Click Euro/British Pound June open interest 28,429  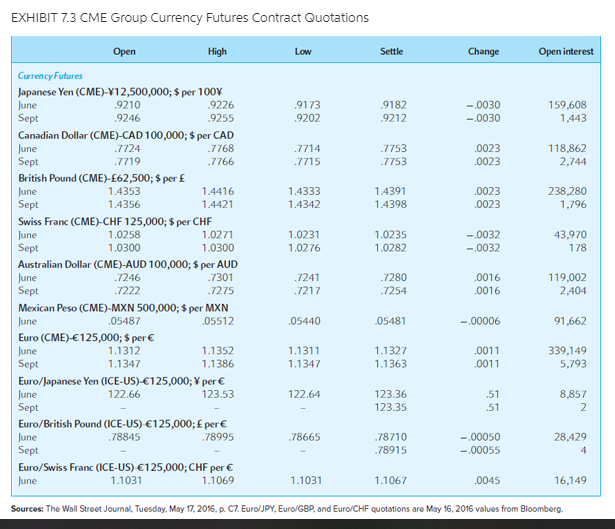tap(570, 437)
